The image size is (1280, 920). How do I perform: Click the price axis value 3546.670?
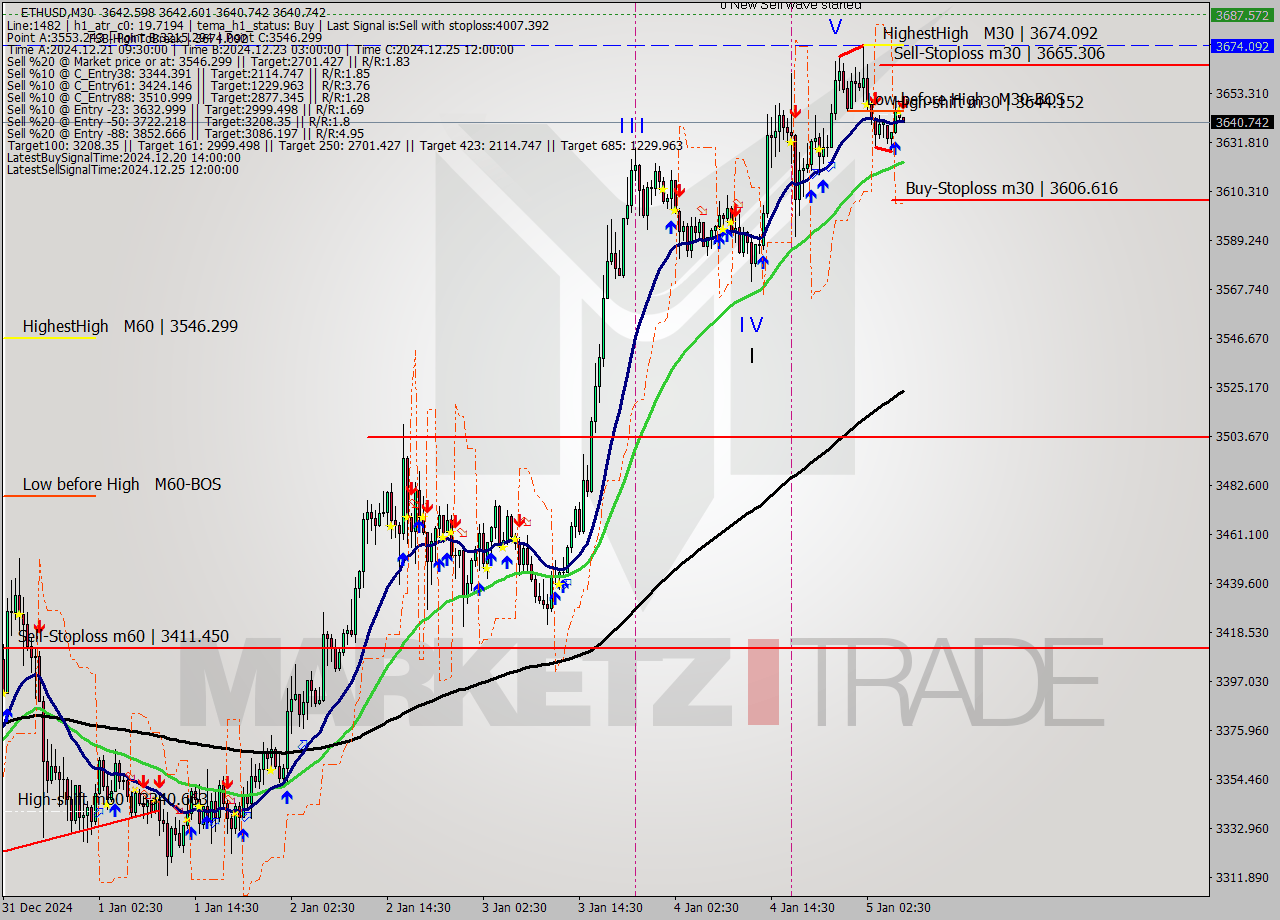click(1241, 338)
